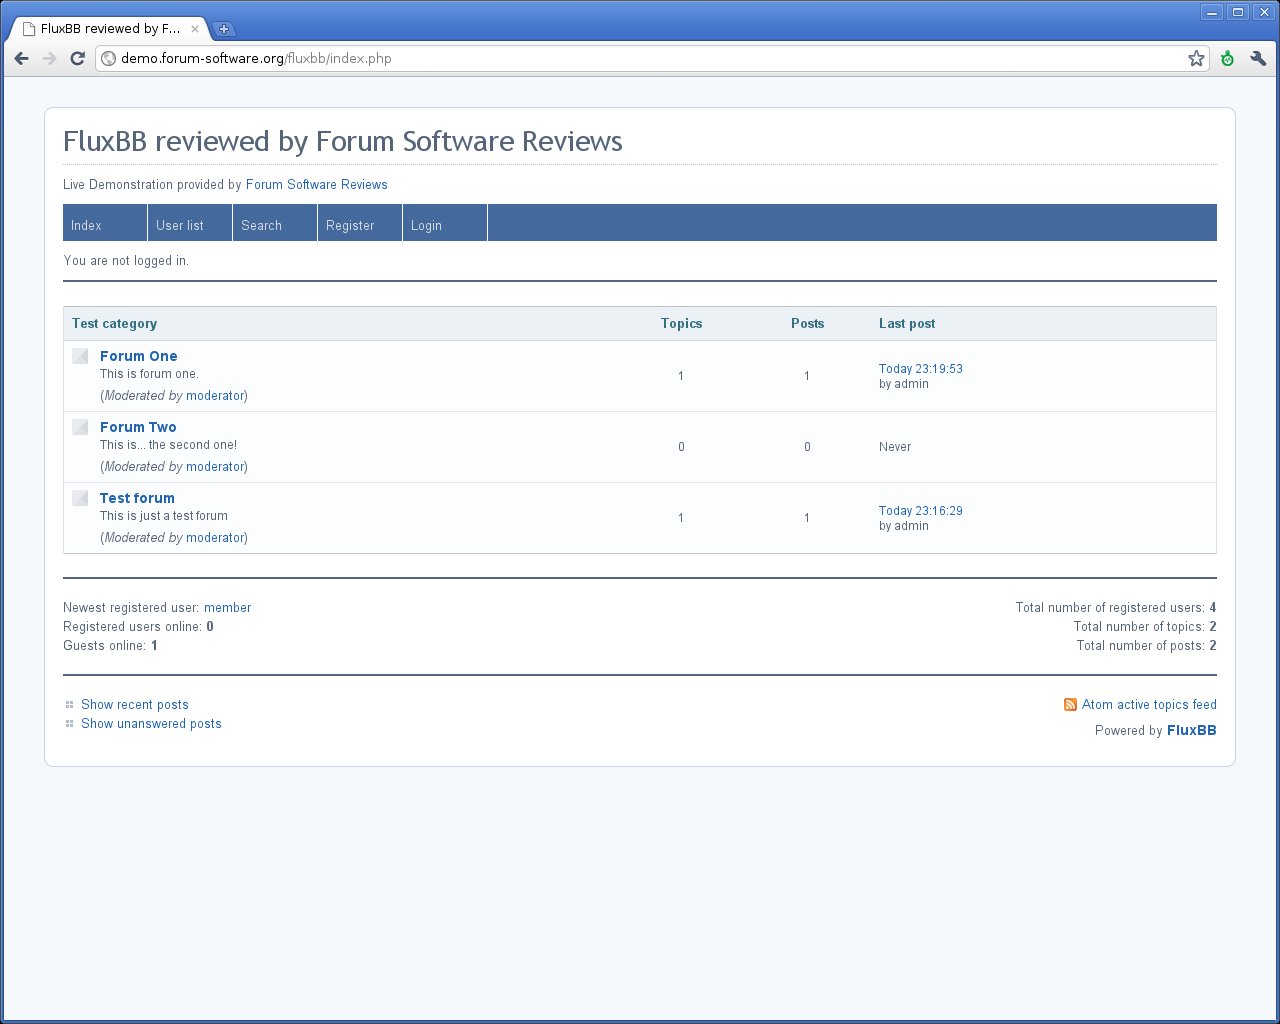Open the Atom active topics feed link
The width and height of the screenshot is (1280, 1024).
tap(1149, 705)
